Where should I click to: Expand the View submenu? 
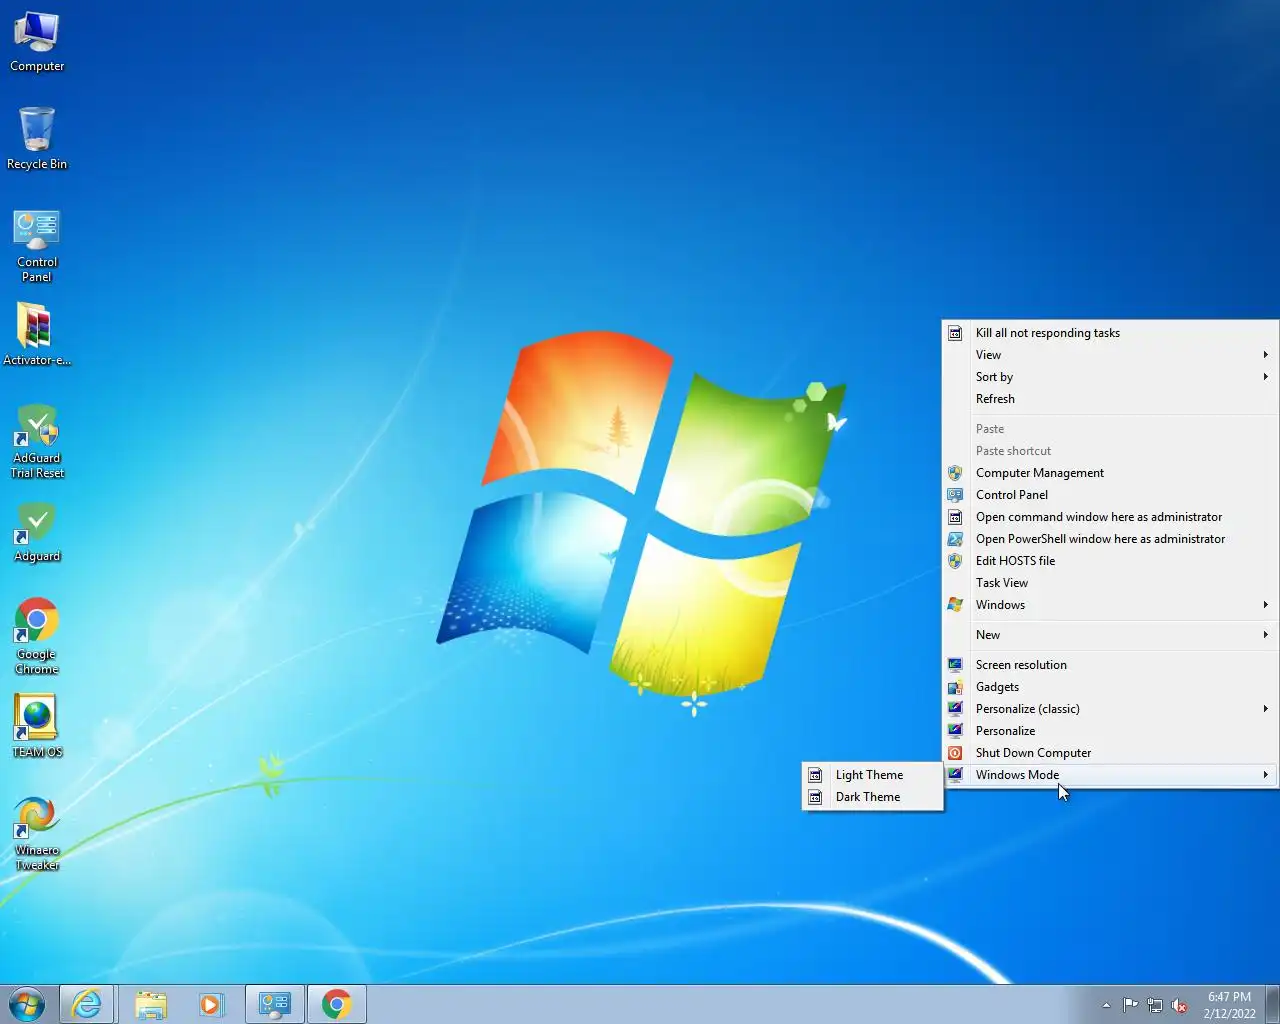click(1110, 355)
